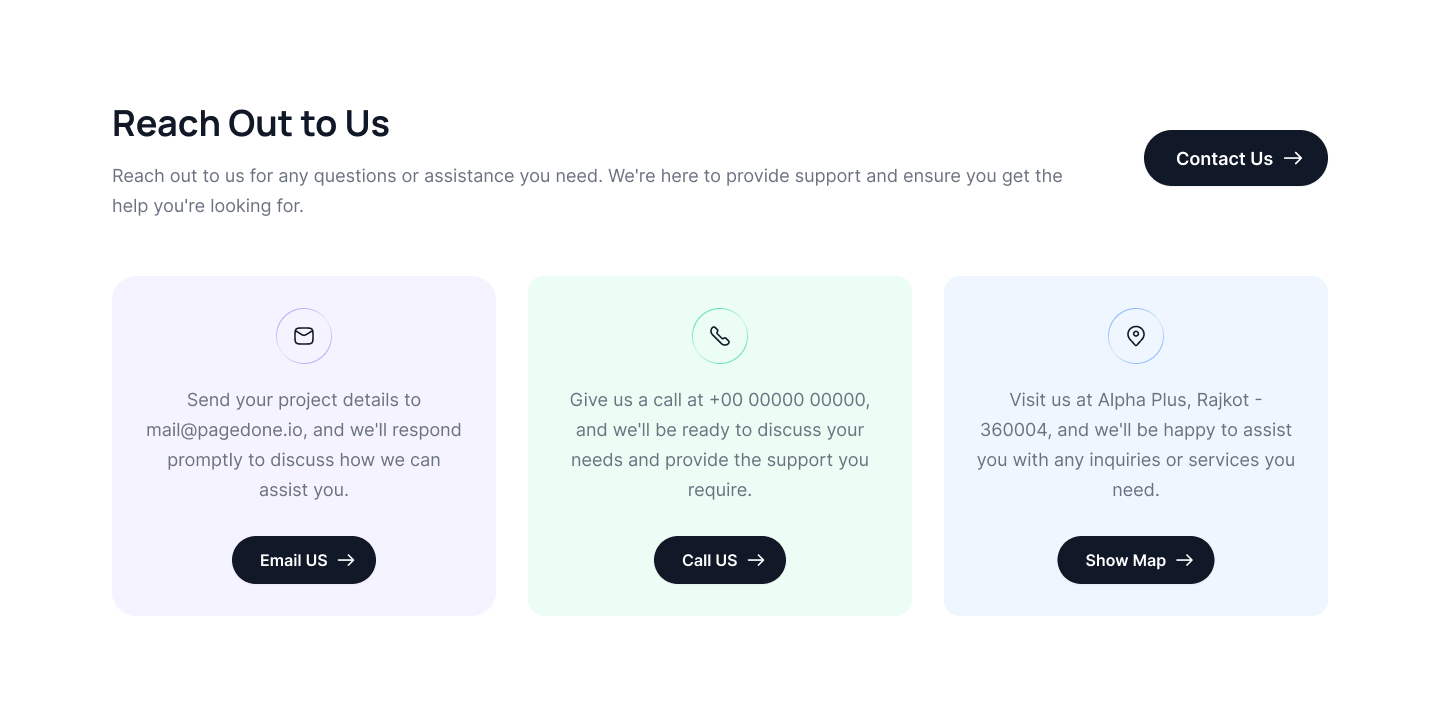Click "promptly to discuss how we can" text
The width and height of the screenshot is (1440, 712).
tap(304, 460)
